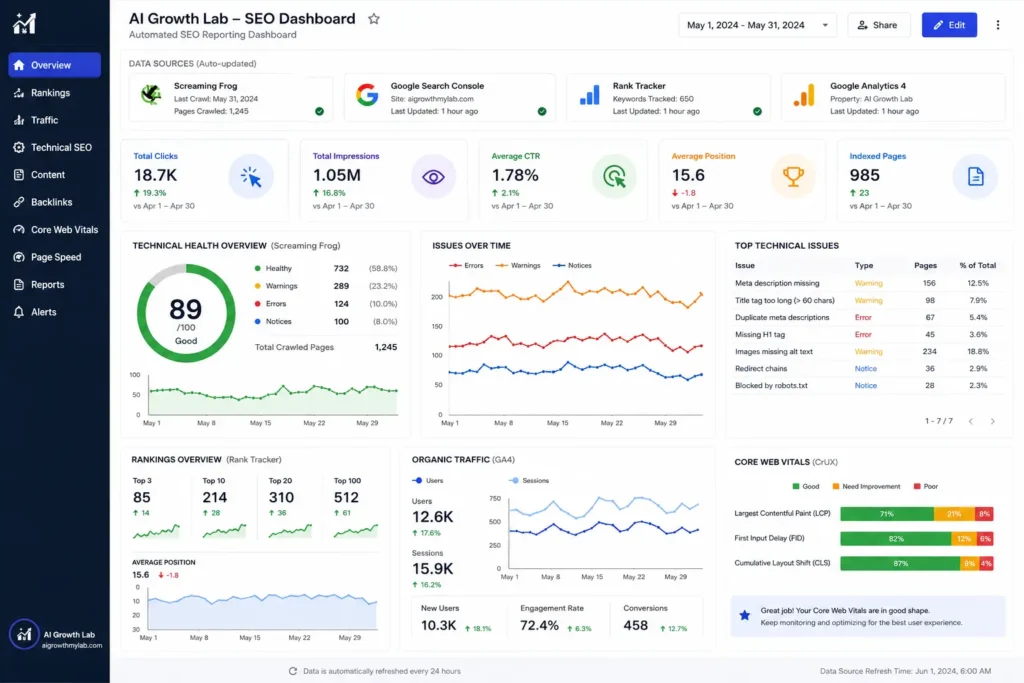Image resolution: width=1024 pixels, height=683 pixels.
Task: Toggle Users series in Organic Traffic legend
Action: 428,481
